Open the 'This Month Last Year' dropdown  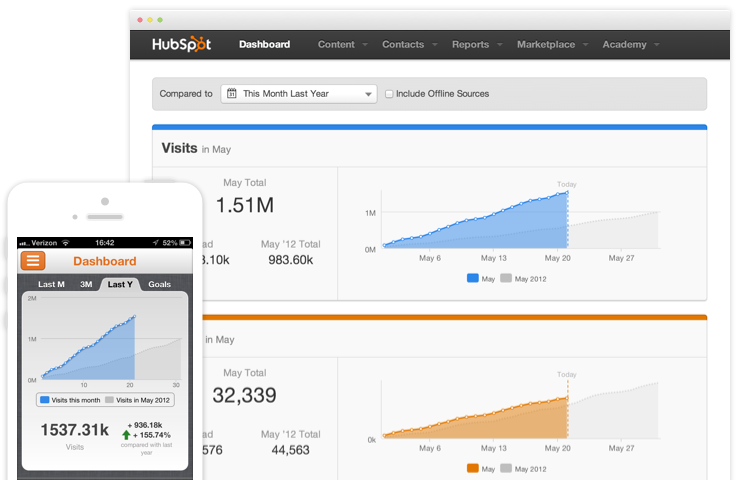click(299, 94)
